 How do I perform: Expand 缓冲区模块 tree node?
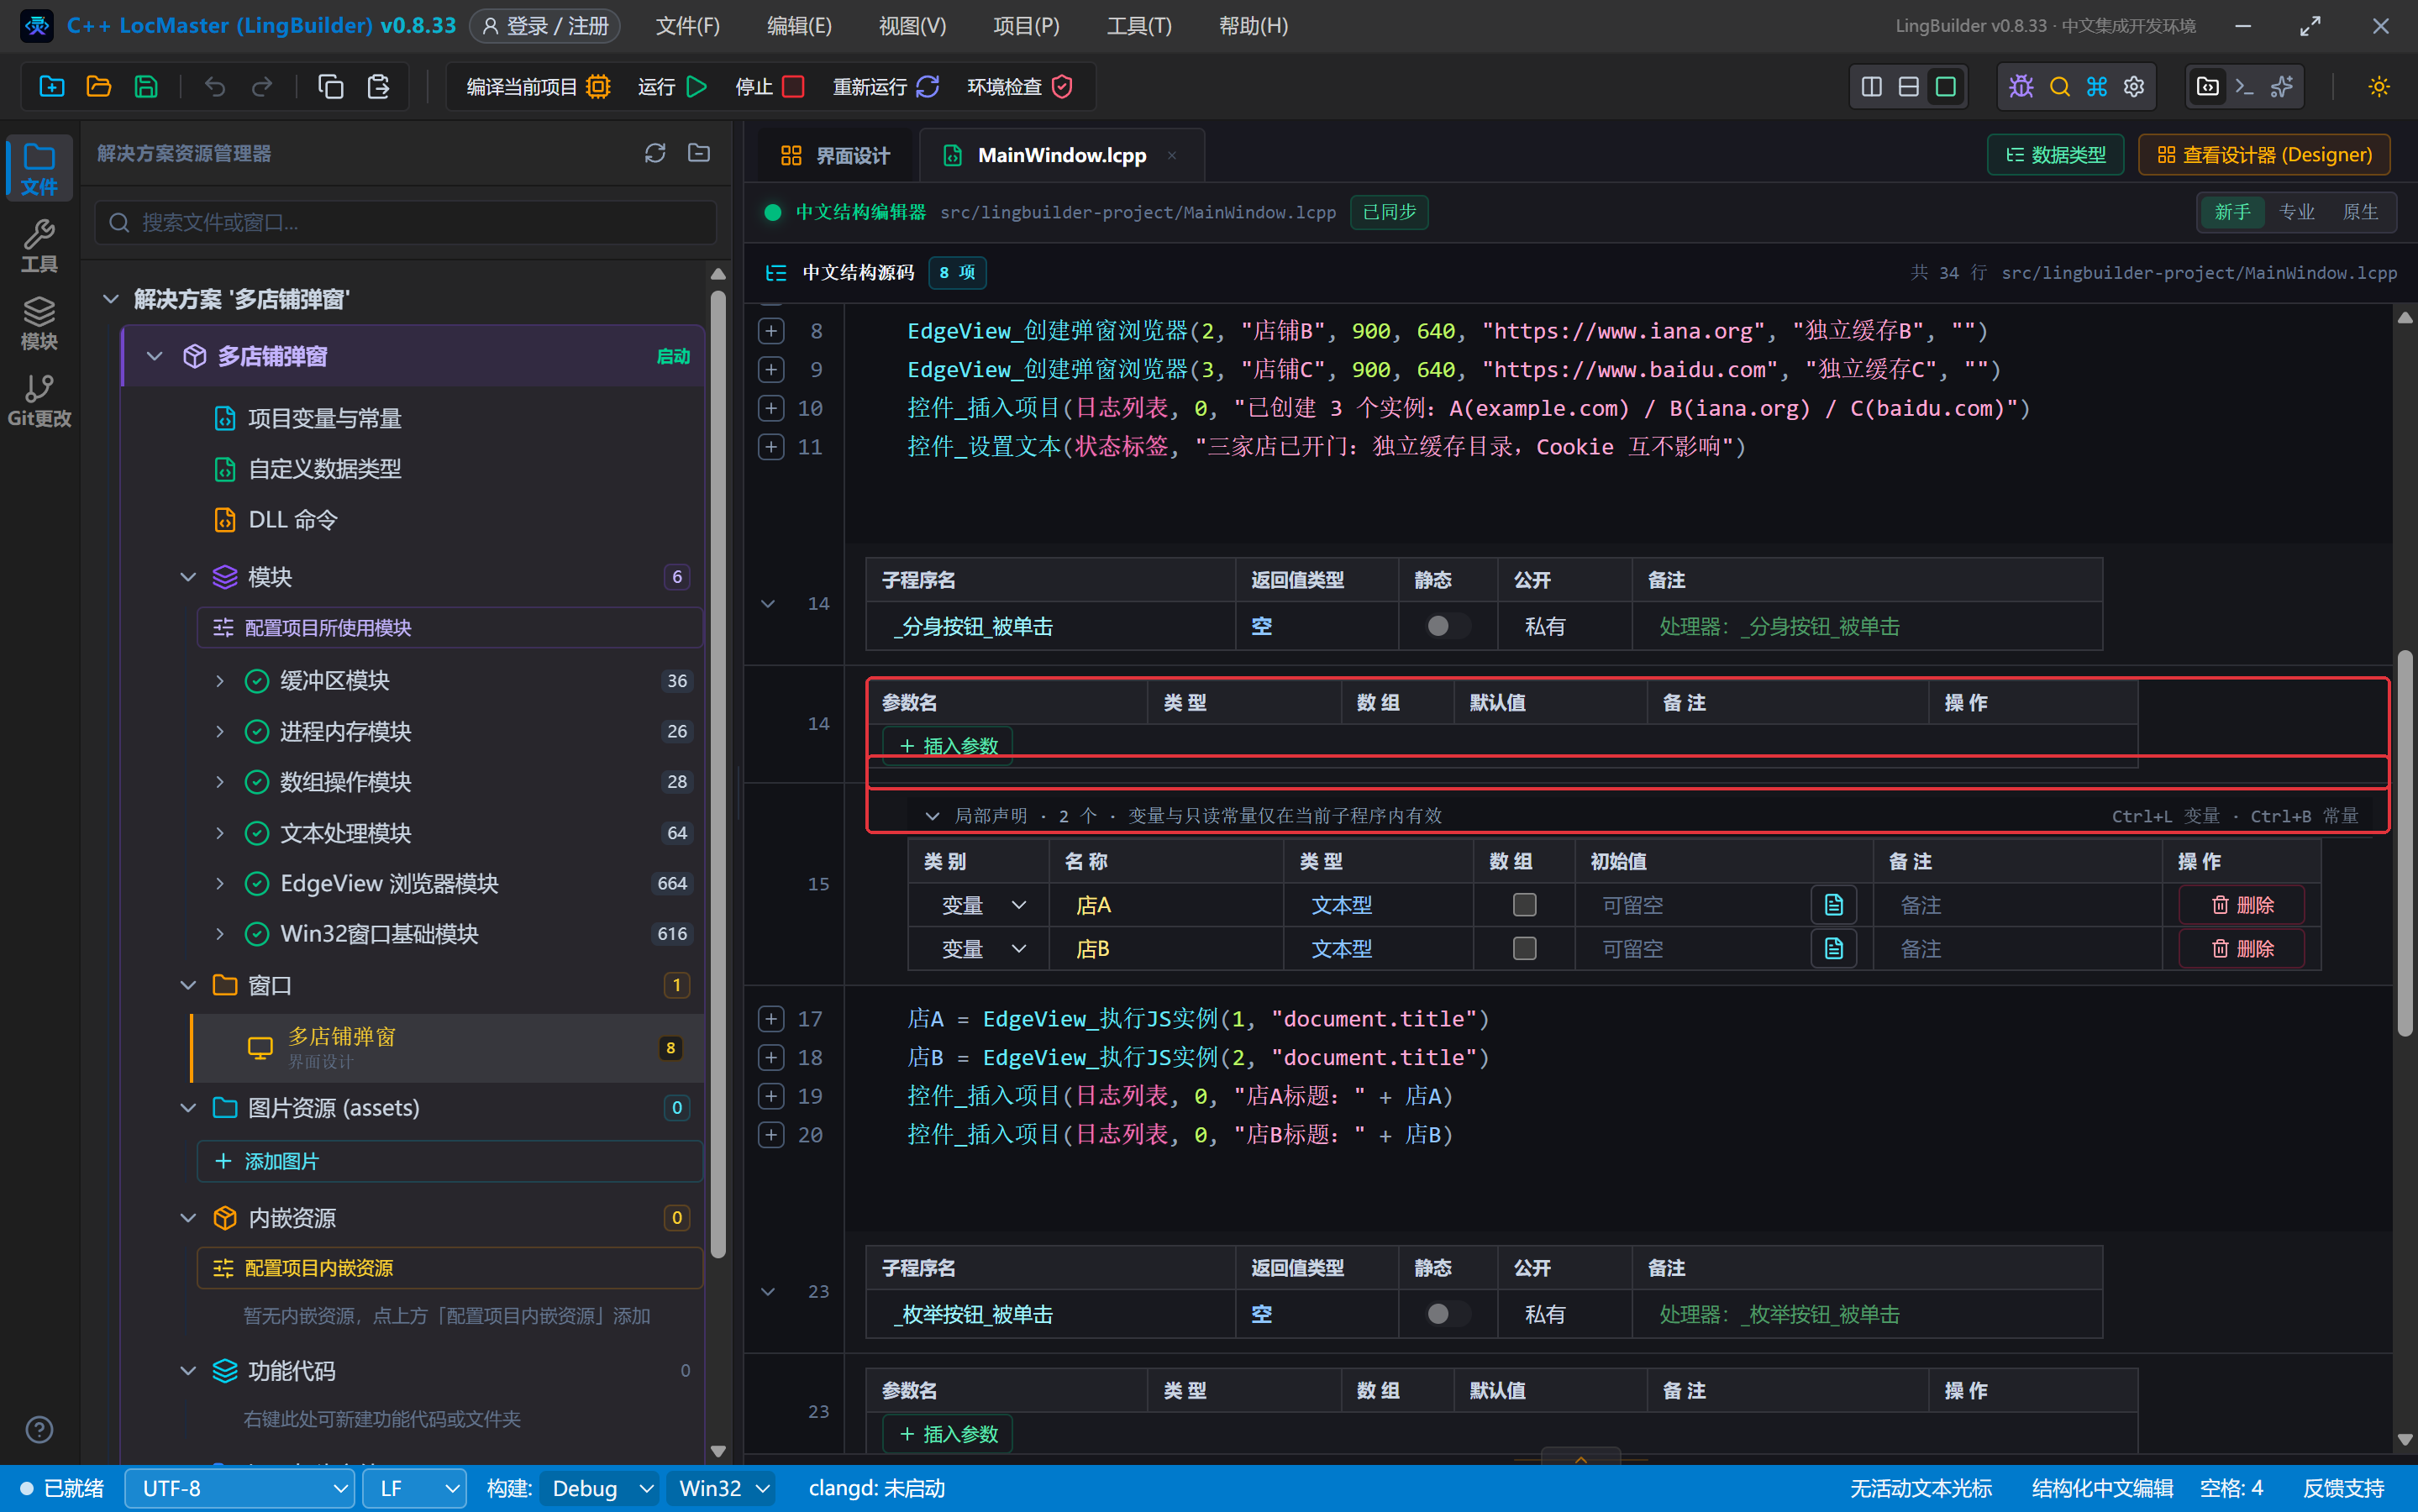[x=220, y=681]
